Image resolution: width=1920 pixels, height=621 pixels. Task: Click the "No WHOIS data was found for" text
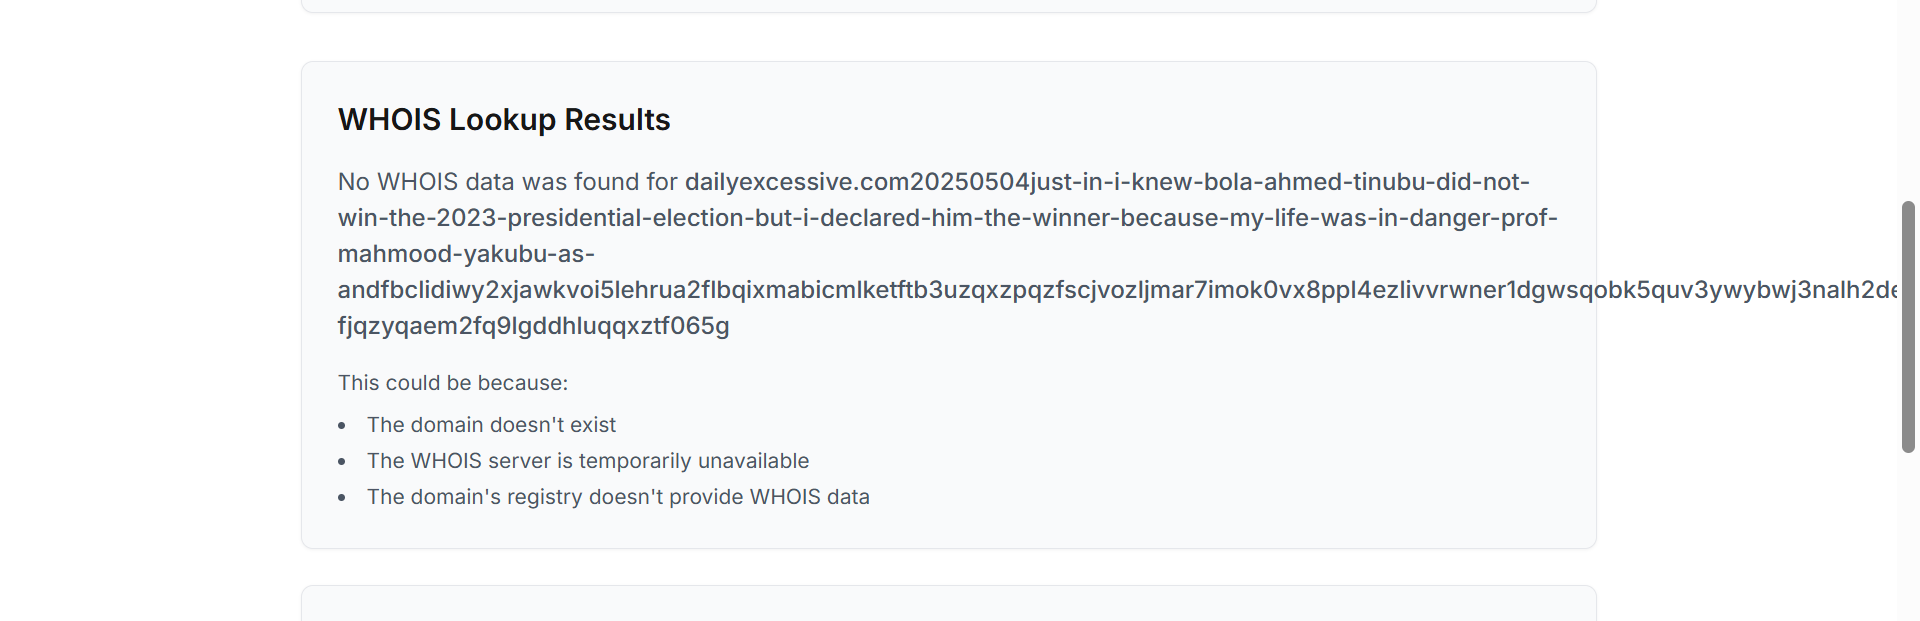coord(507,182)
